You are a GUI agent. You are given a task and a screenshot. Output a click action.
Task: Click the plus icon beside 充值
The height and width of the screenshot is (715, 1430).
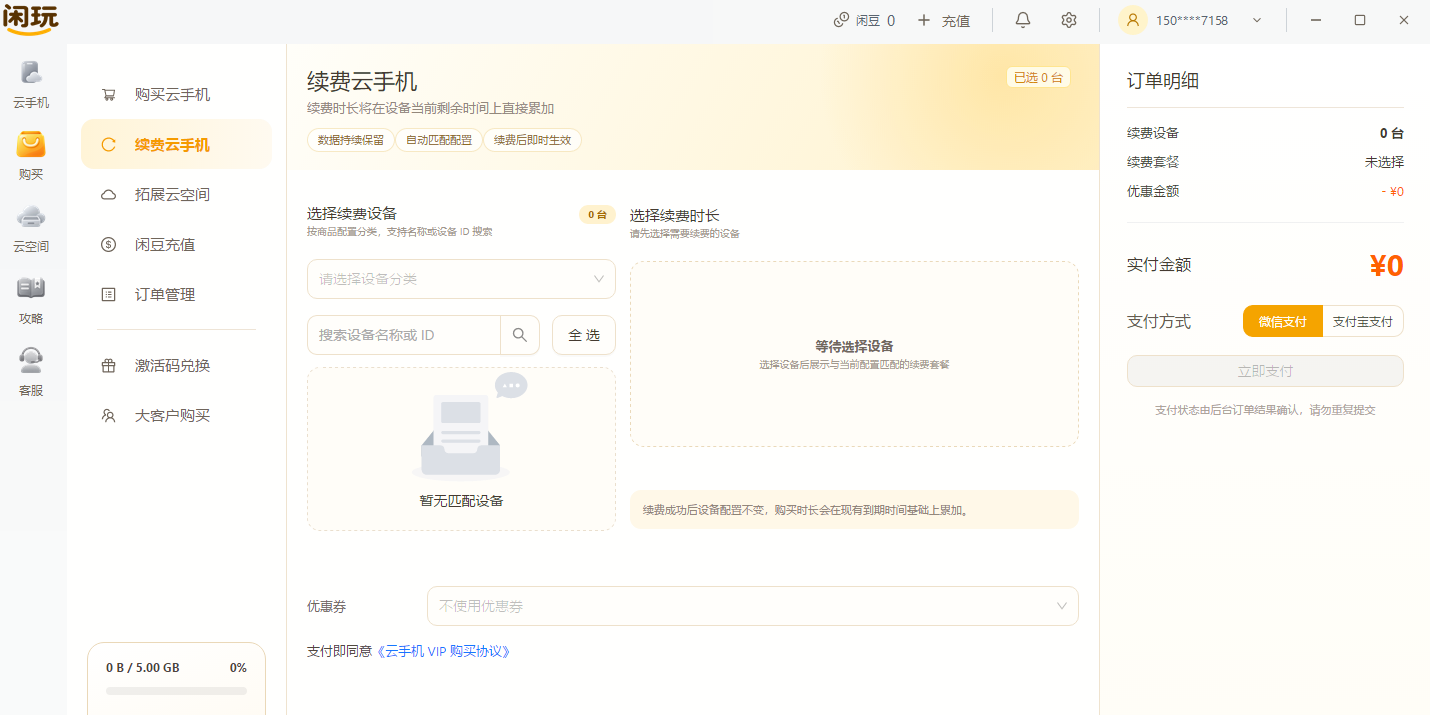(x=924, y=20)
